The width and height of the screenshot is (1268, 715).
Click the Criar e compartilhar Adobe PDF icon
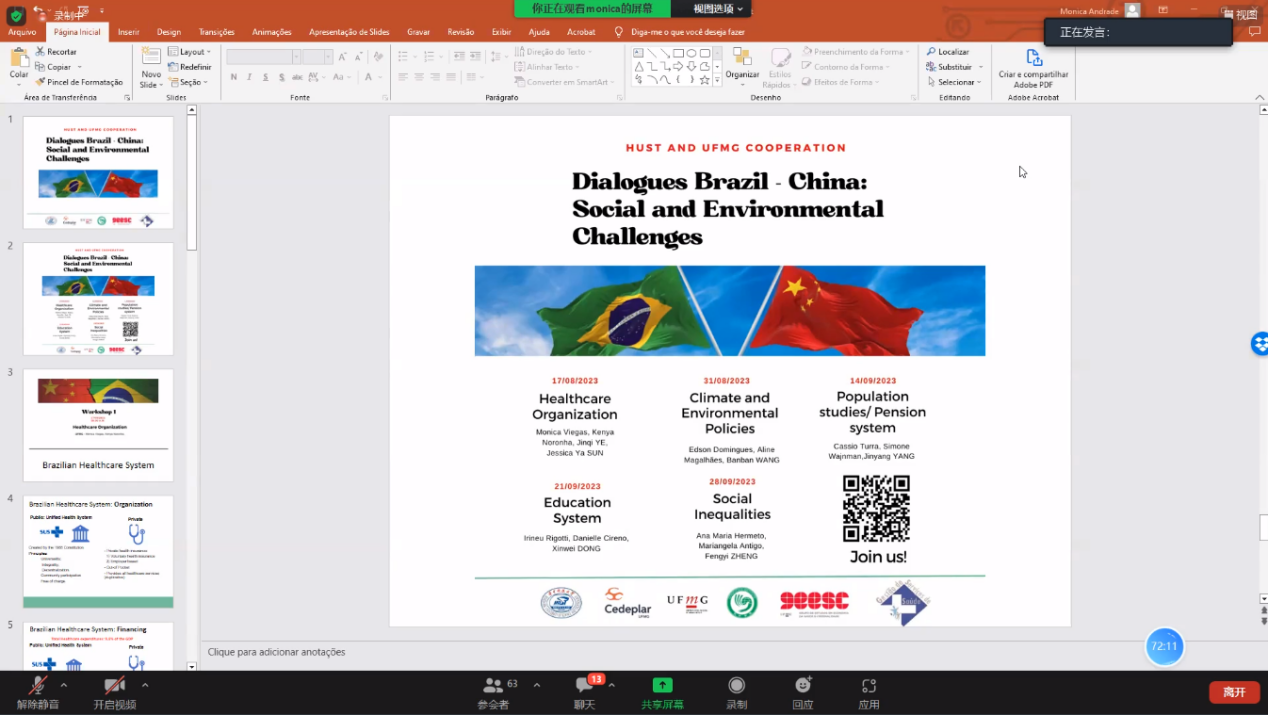tap(1034, 60)
